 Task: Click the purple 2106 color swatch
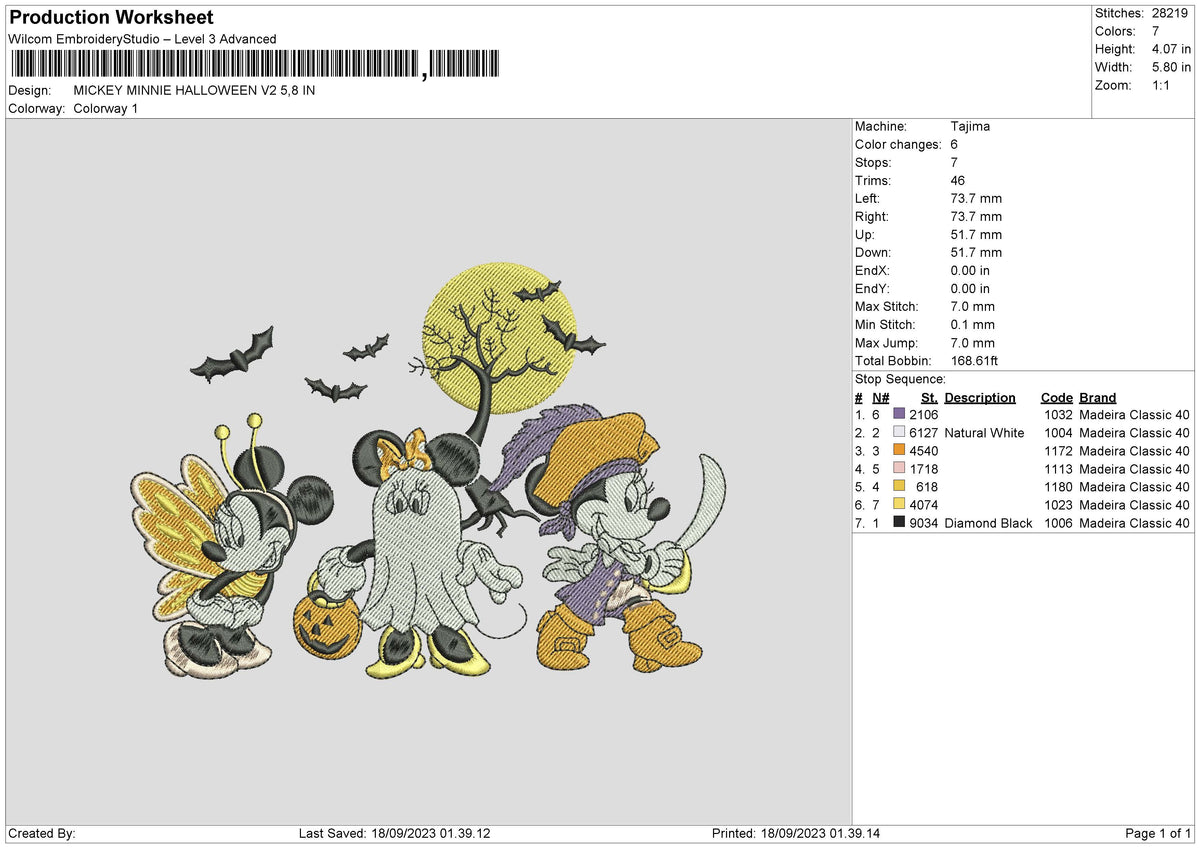(x=899, y=414)
